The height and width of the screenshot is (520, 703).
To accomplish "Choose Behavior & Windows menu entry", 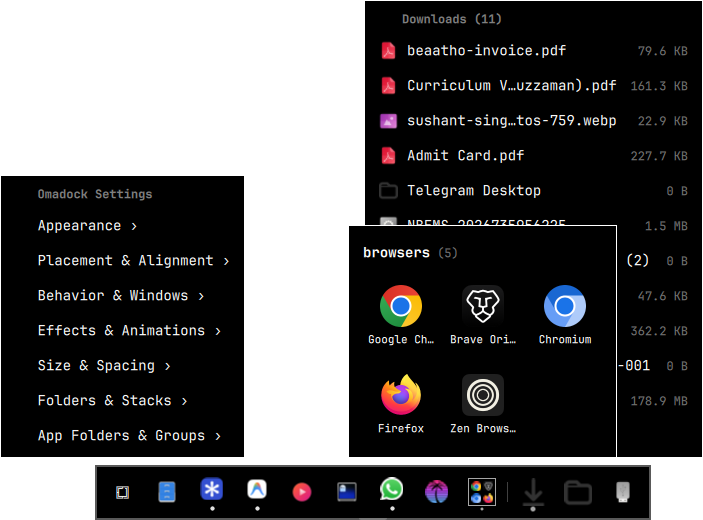I will pos(122,295).
